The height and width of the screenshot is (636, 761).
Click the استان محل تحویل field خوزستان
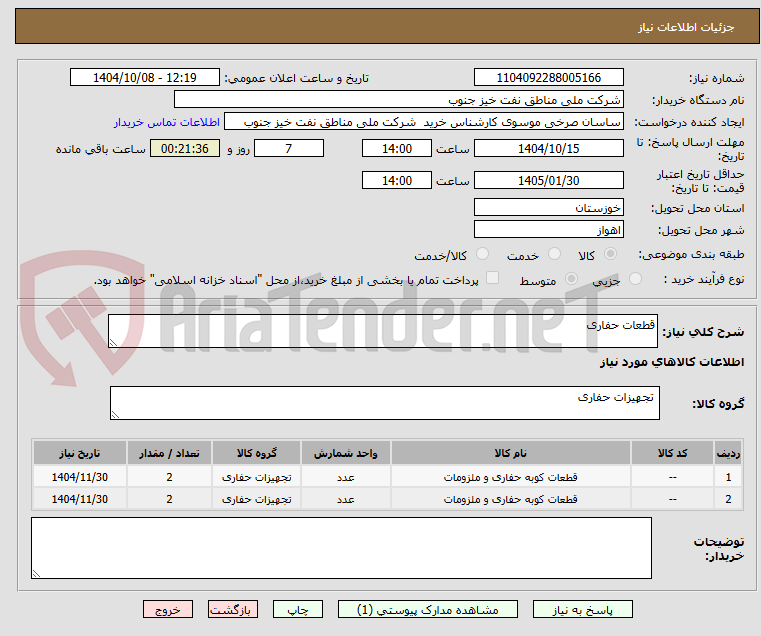(548, 208)
